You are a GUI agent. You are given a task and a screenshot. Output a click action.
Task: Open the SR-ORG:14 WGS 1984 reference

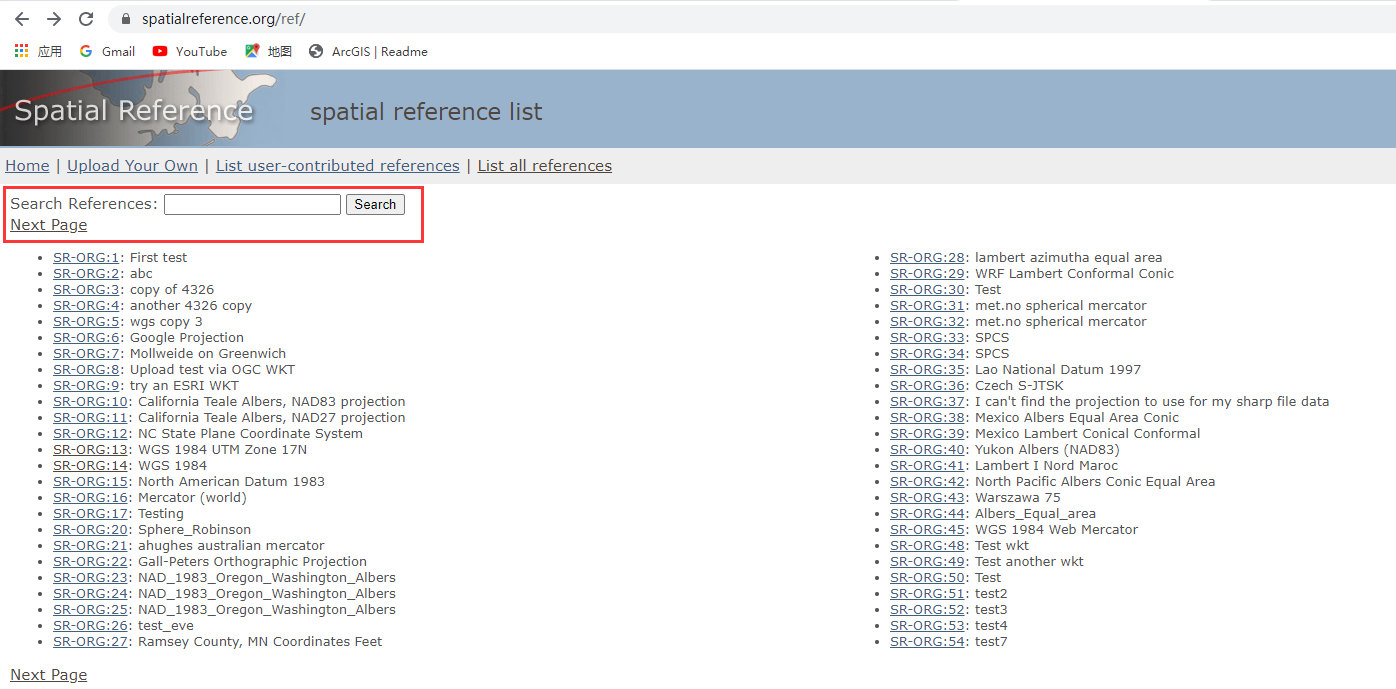(x=91, y=465)
